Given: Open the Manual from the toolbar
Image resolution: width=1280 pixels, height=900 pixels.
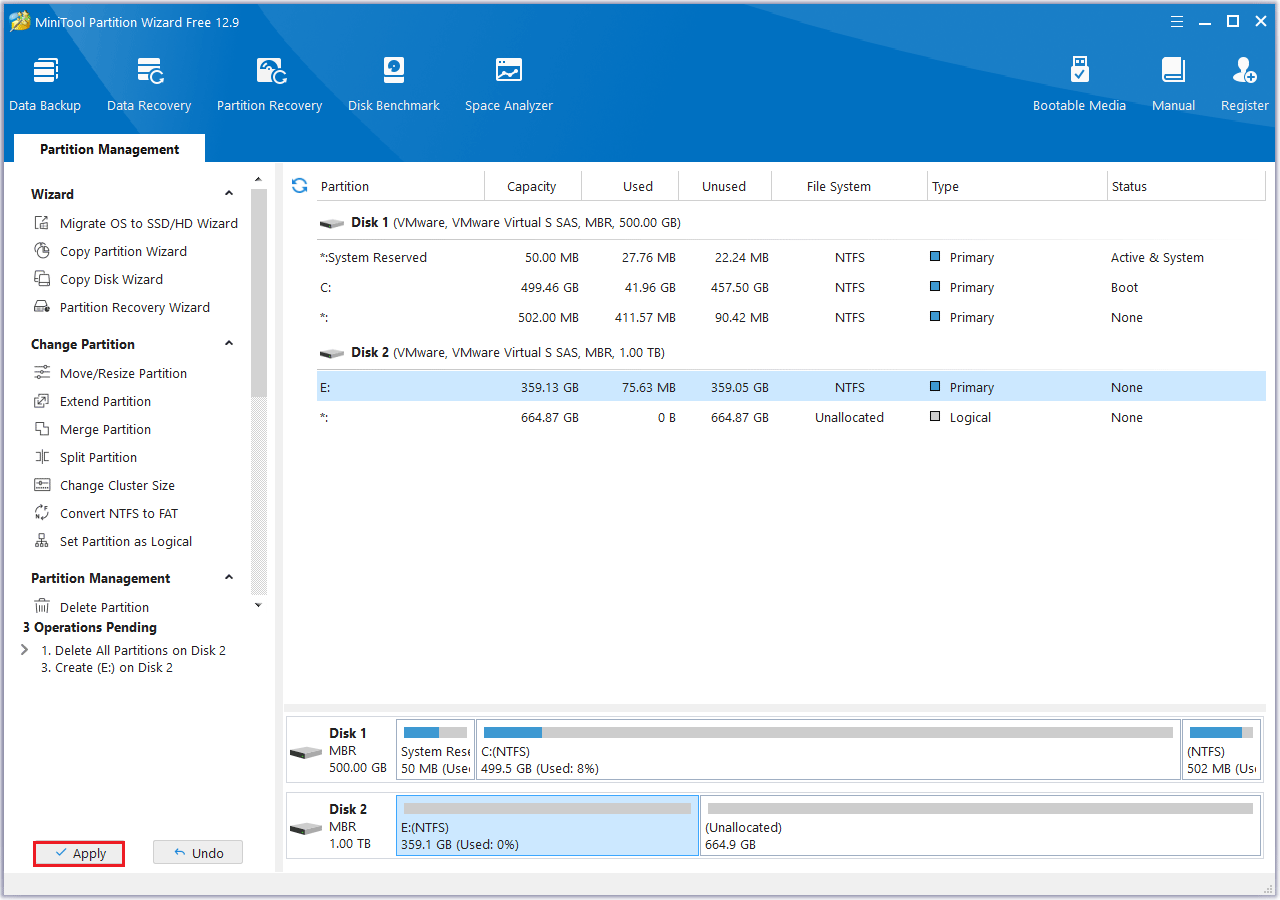Looking at the screenshot, I should point(1173,85).
